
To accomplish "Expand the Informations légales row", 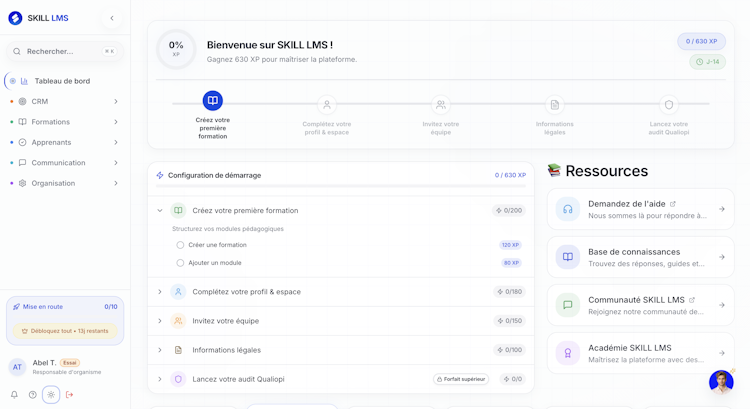I will [160, 350].
